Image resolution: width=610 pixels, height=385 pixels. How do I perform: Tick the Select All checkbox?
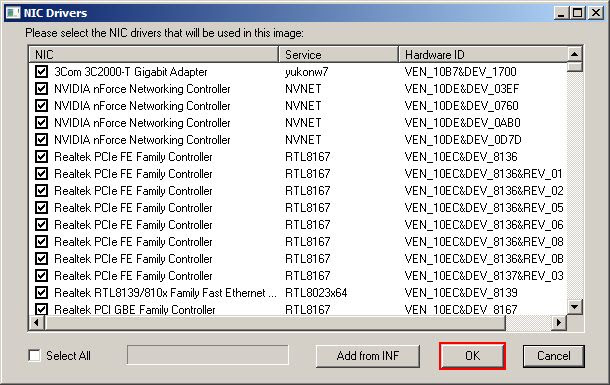(35, 355)
